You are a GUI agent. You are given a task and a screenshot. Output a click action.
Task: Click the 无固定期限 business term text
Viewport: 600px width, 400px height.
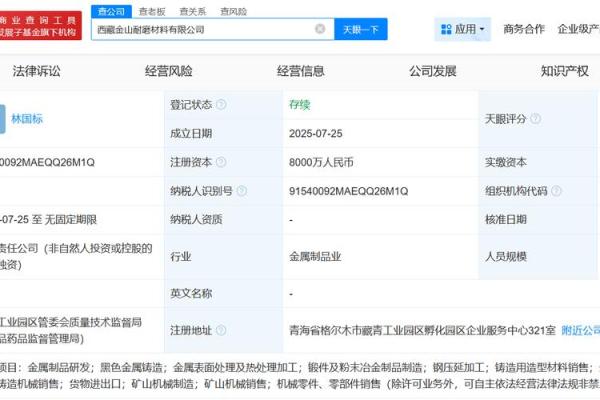pos(70,220)
